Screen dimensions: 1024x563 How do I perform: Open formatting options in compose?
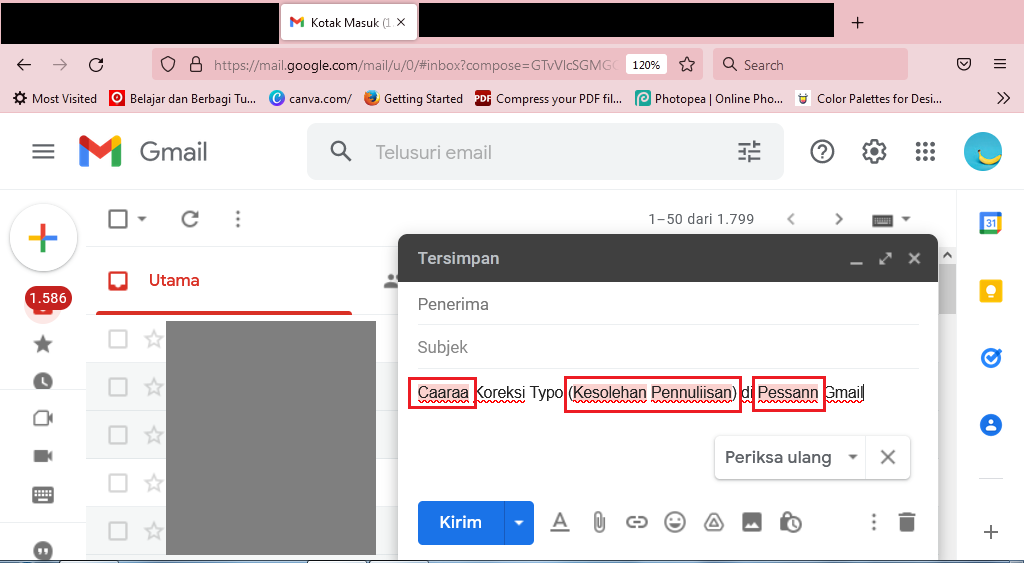(560, 522)
